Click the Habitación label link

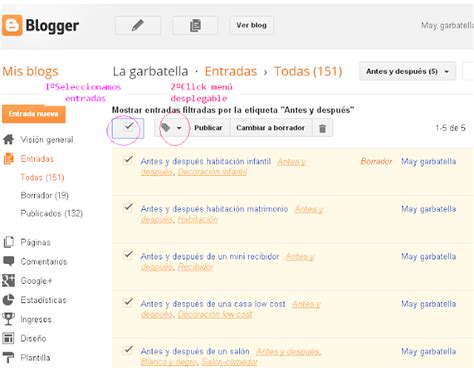pyautogui.click(x=197, y=219)
